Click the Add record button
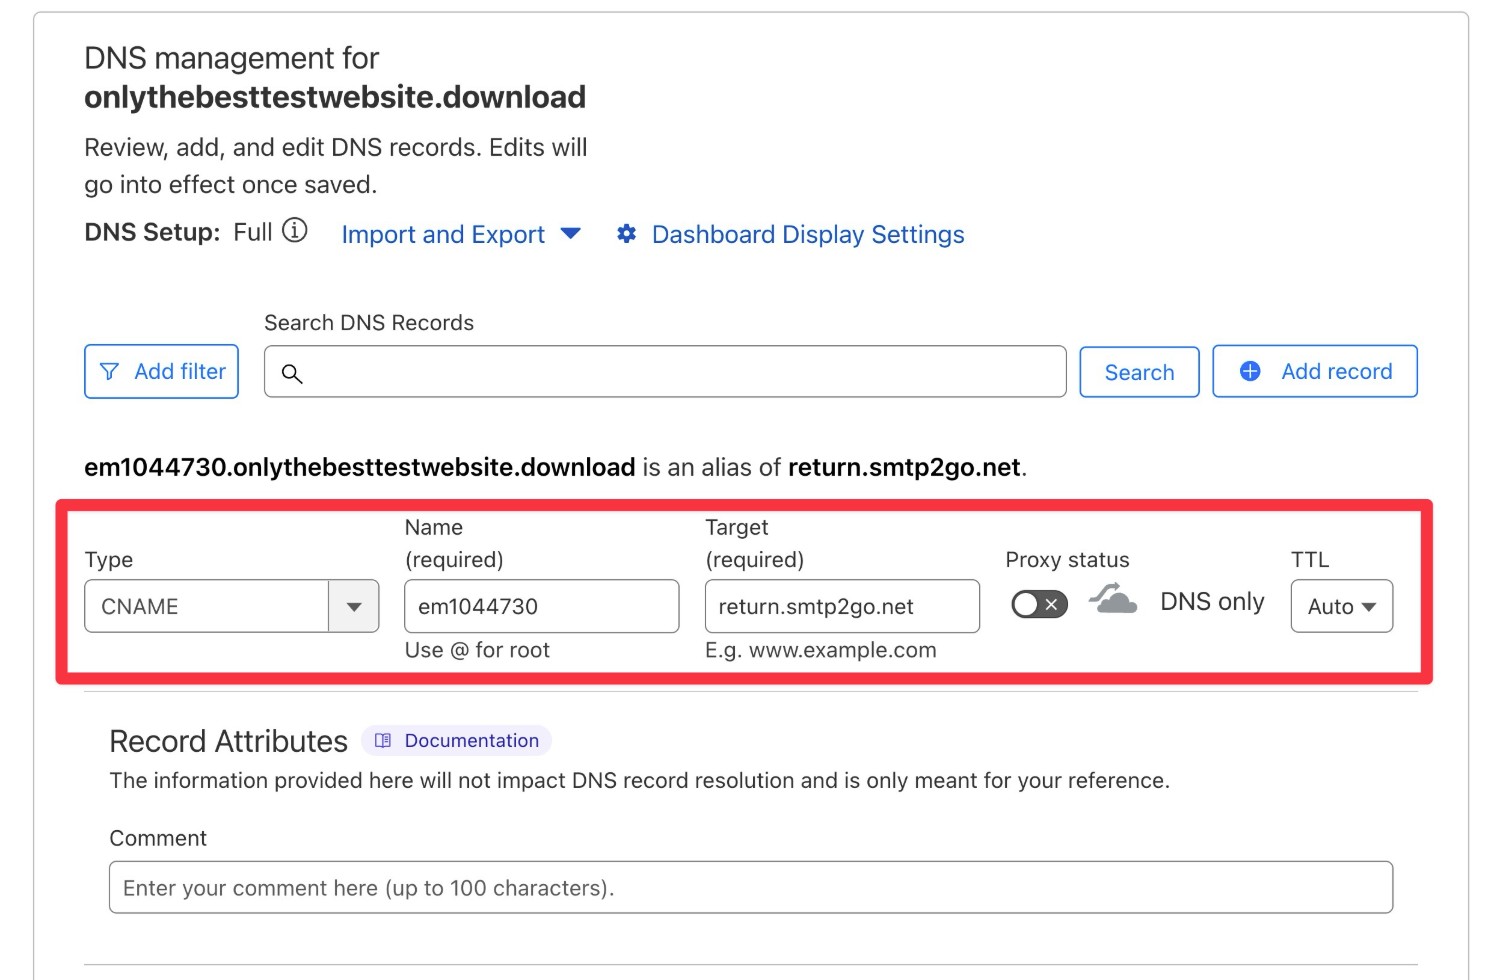The image size is (1500, 980). point(1315,371)
